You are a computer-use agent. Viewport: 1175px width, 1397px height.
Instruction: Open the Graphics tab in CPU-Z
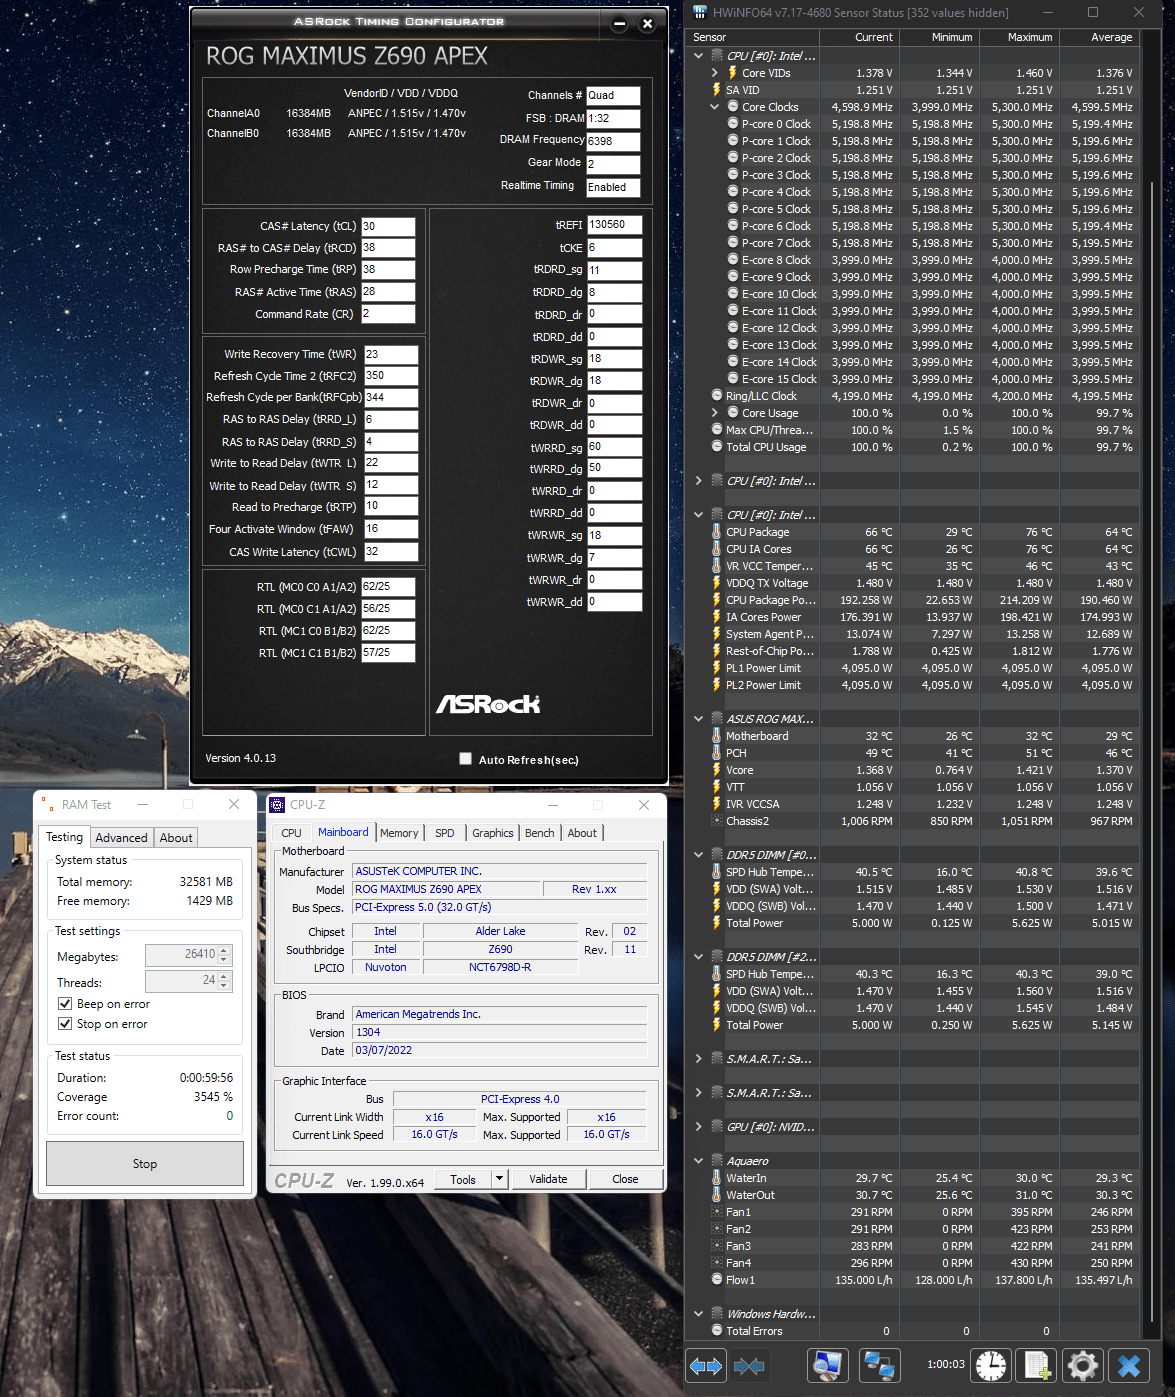[x=493, y=833]
